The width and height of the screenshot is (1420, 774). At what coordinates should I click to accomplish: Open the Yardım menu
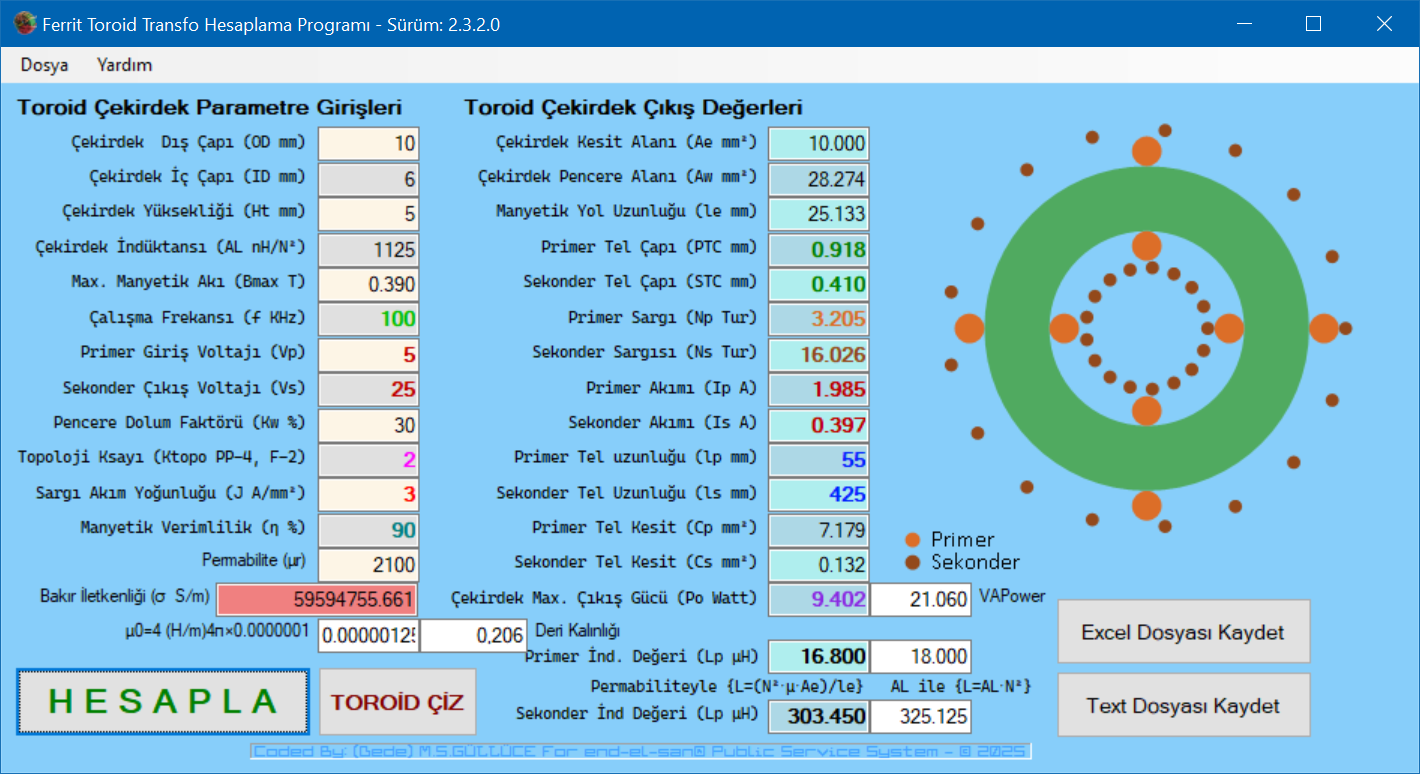point(124,65)
